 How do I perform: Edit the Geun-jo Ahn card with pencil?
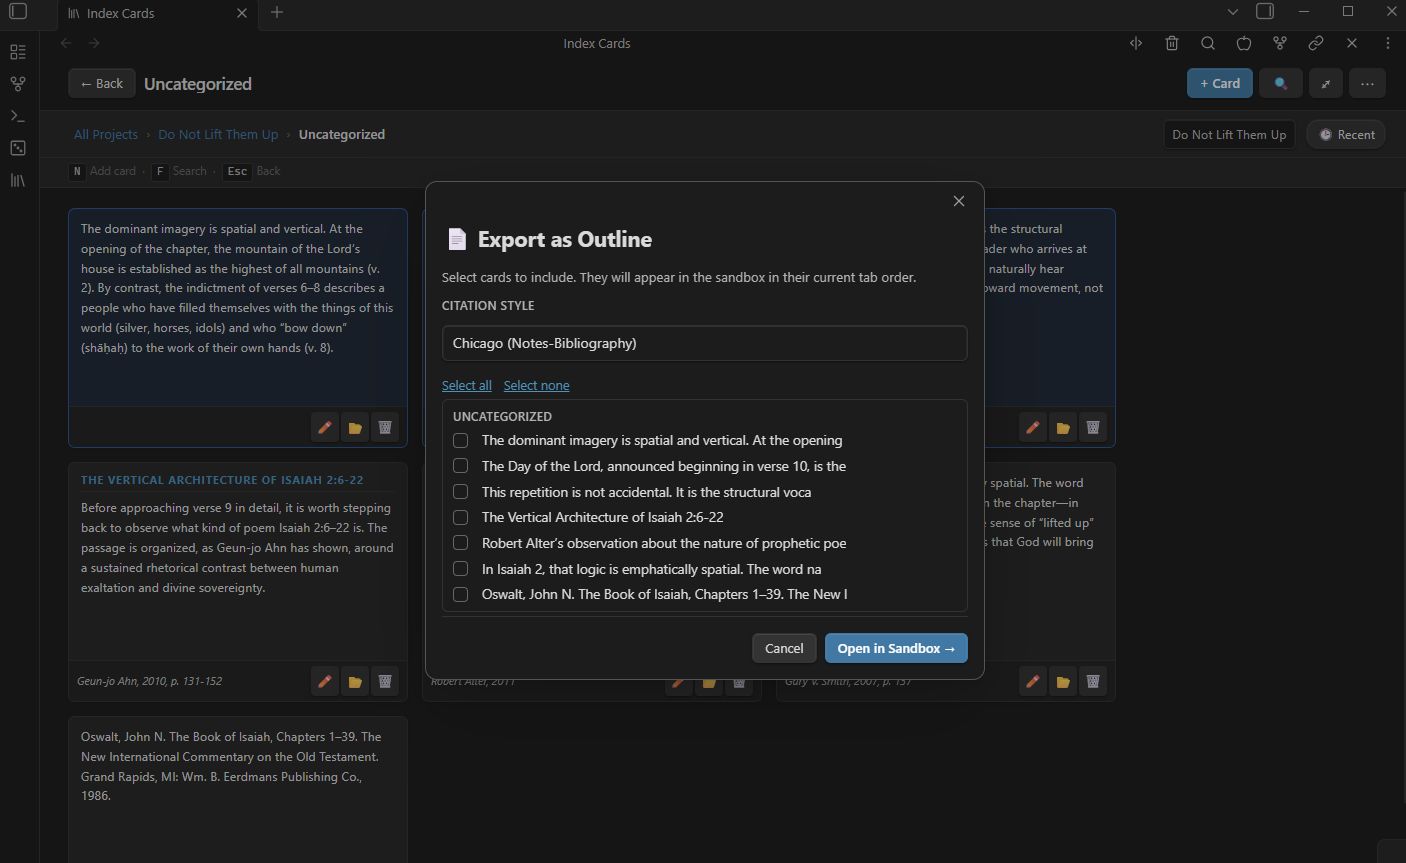325,682
